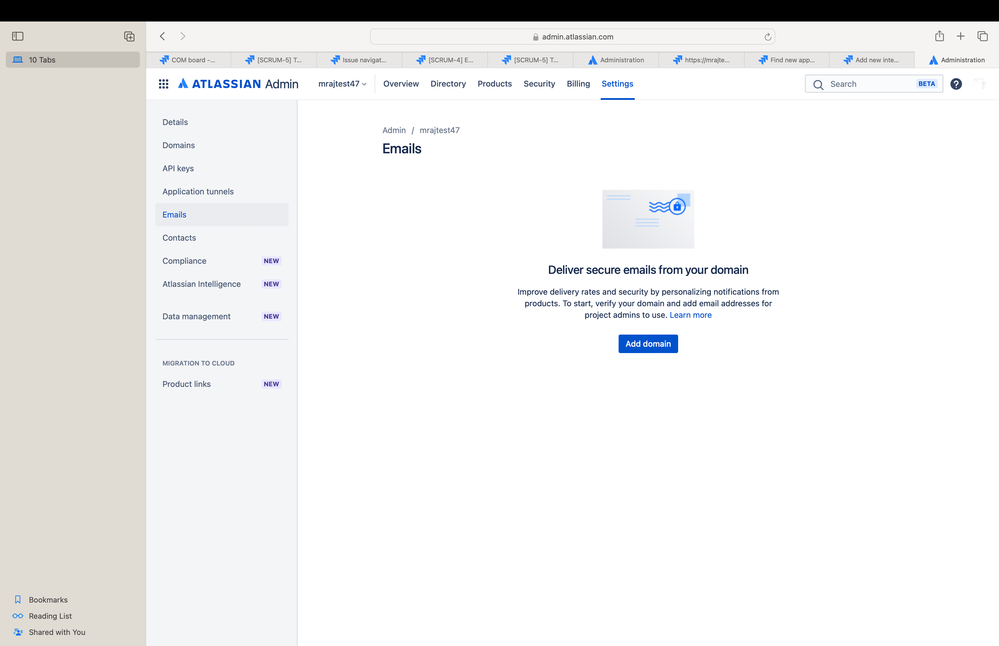Click the Add domain button

[648, 344]
